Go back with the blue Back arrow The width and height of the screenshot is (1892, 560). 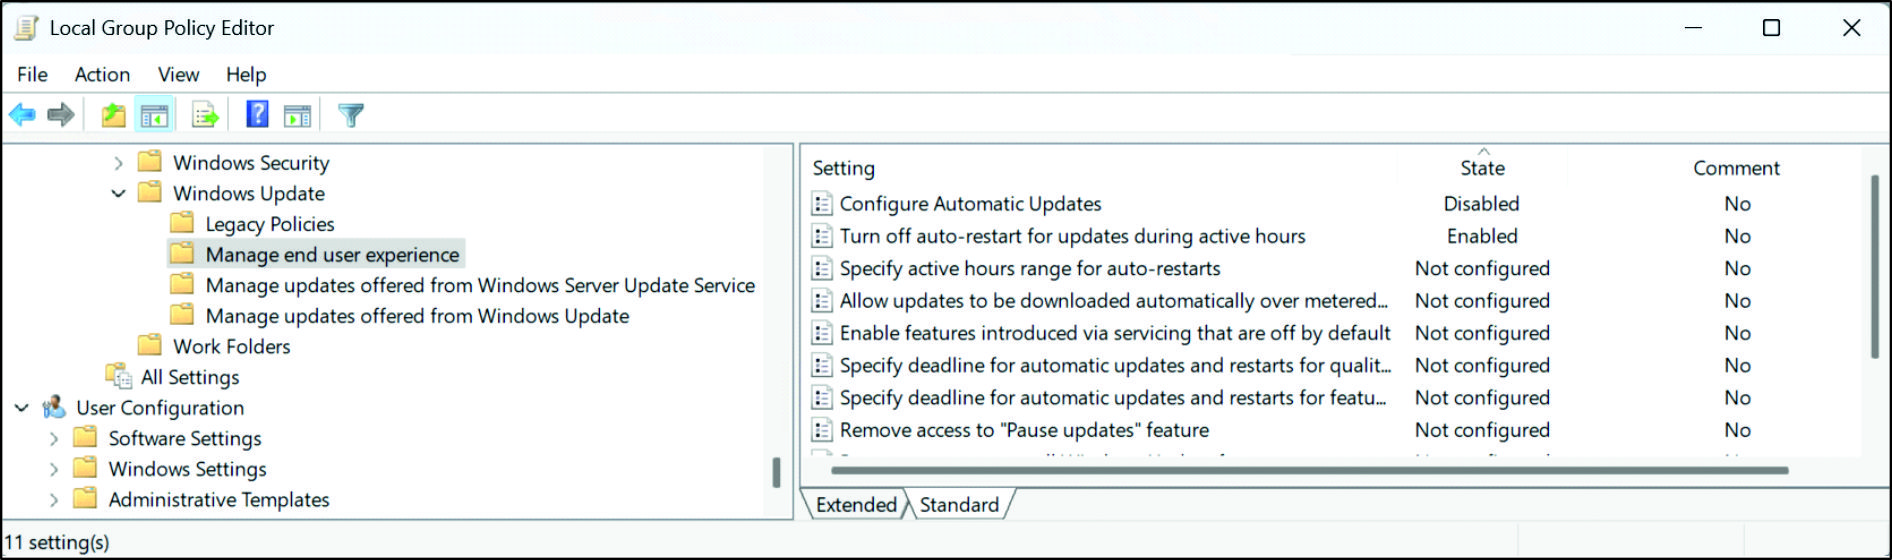pyautogui.click(x=22, y=115)
